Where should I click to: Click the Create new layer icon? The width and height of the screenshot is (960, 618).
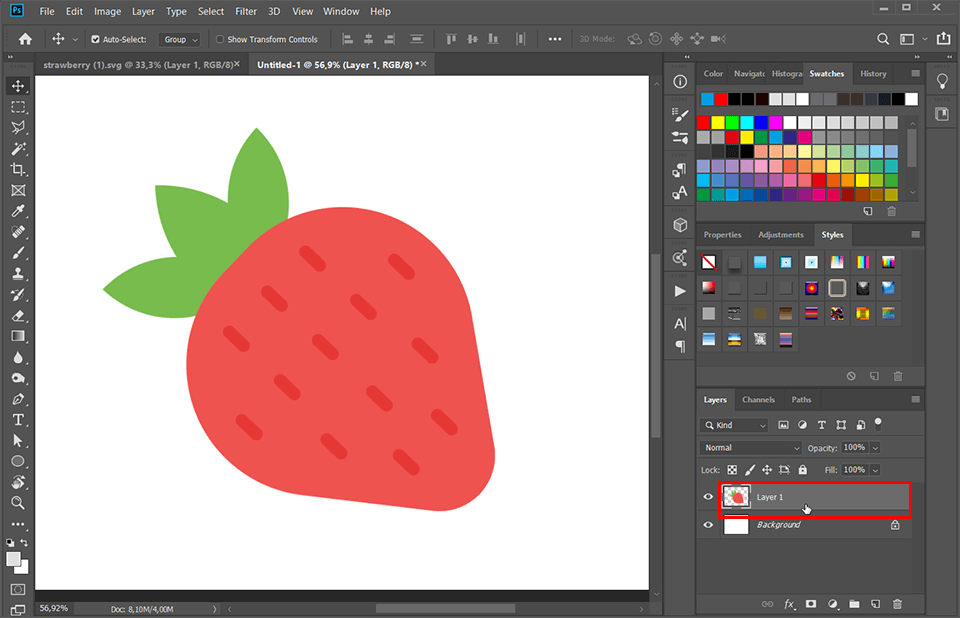(876, 604)
